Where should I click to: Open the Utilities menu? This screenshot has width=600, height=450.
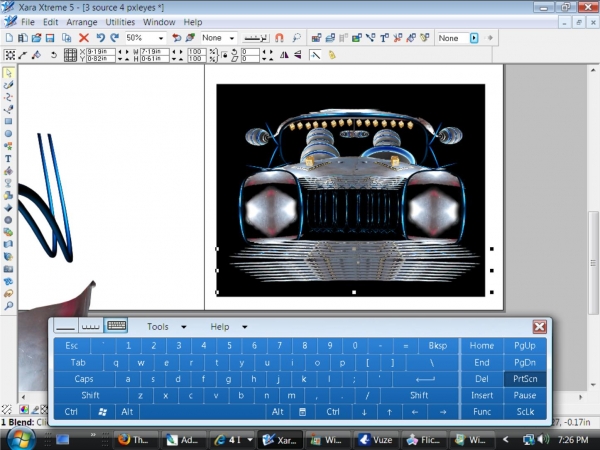pyautogui.click(x=120, y=22)
